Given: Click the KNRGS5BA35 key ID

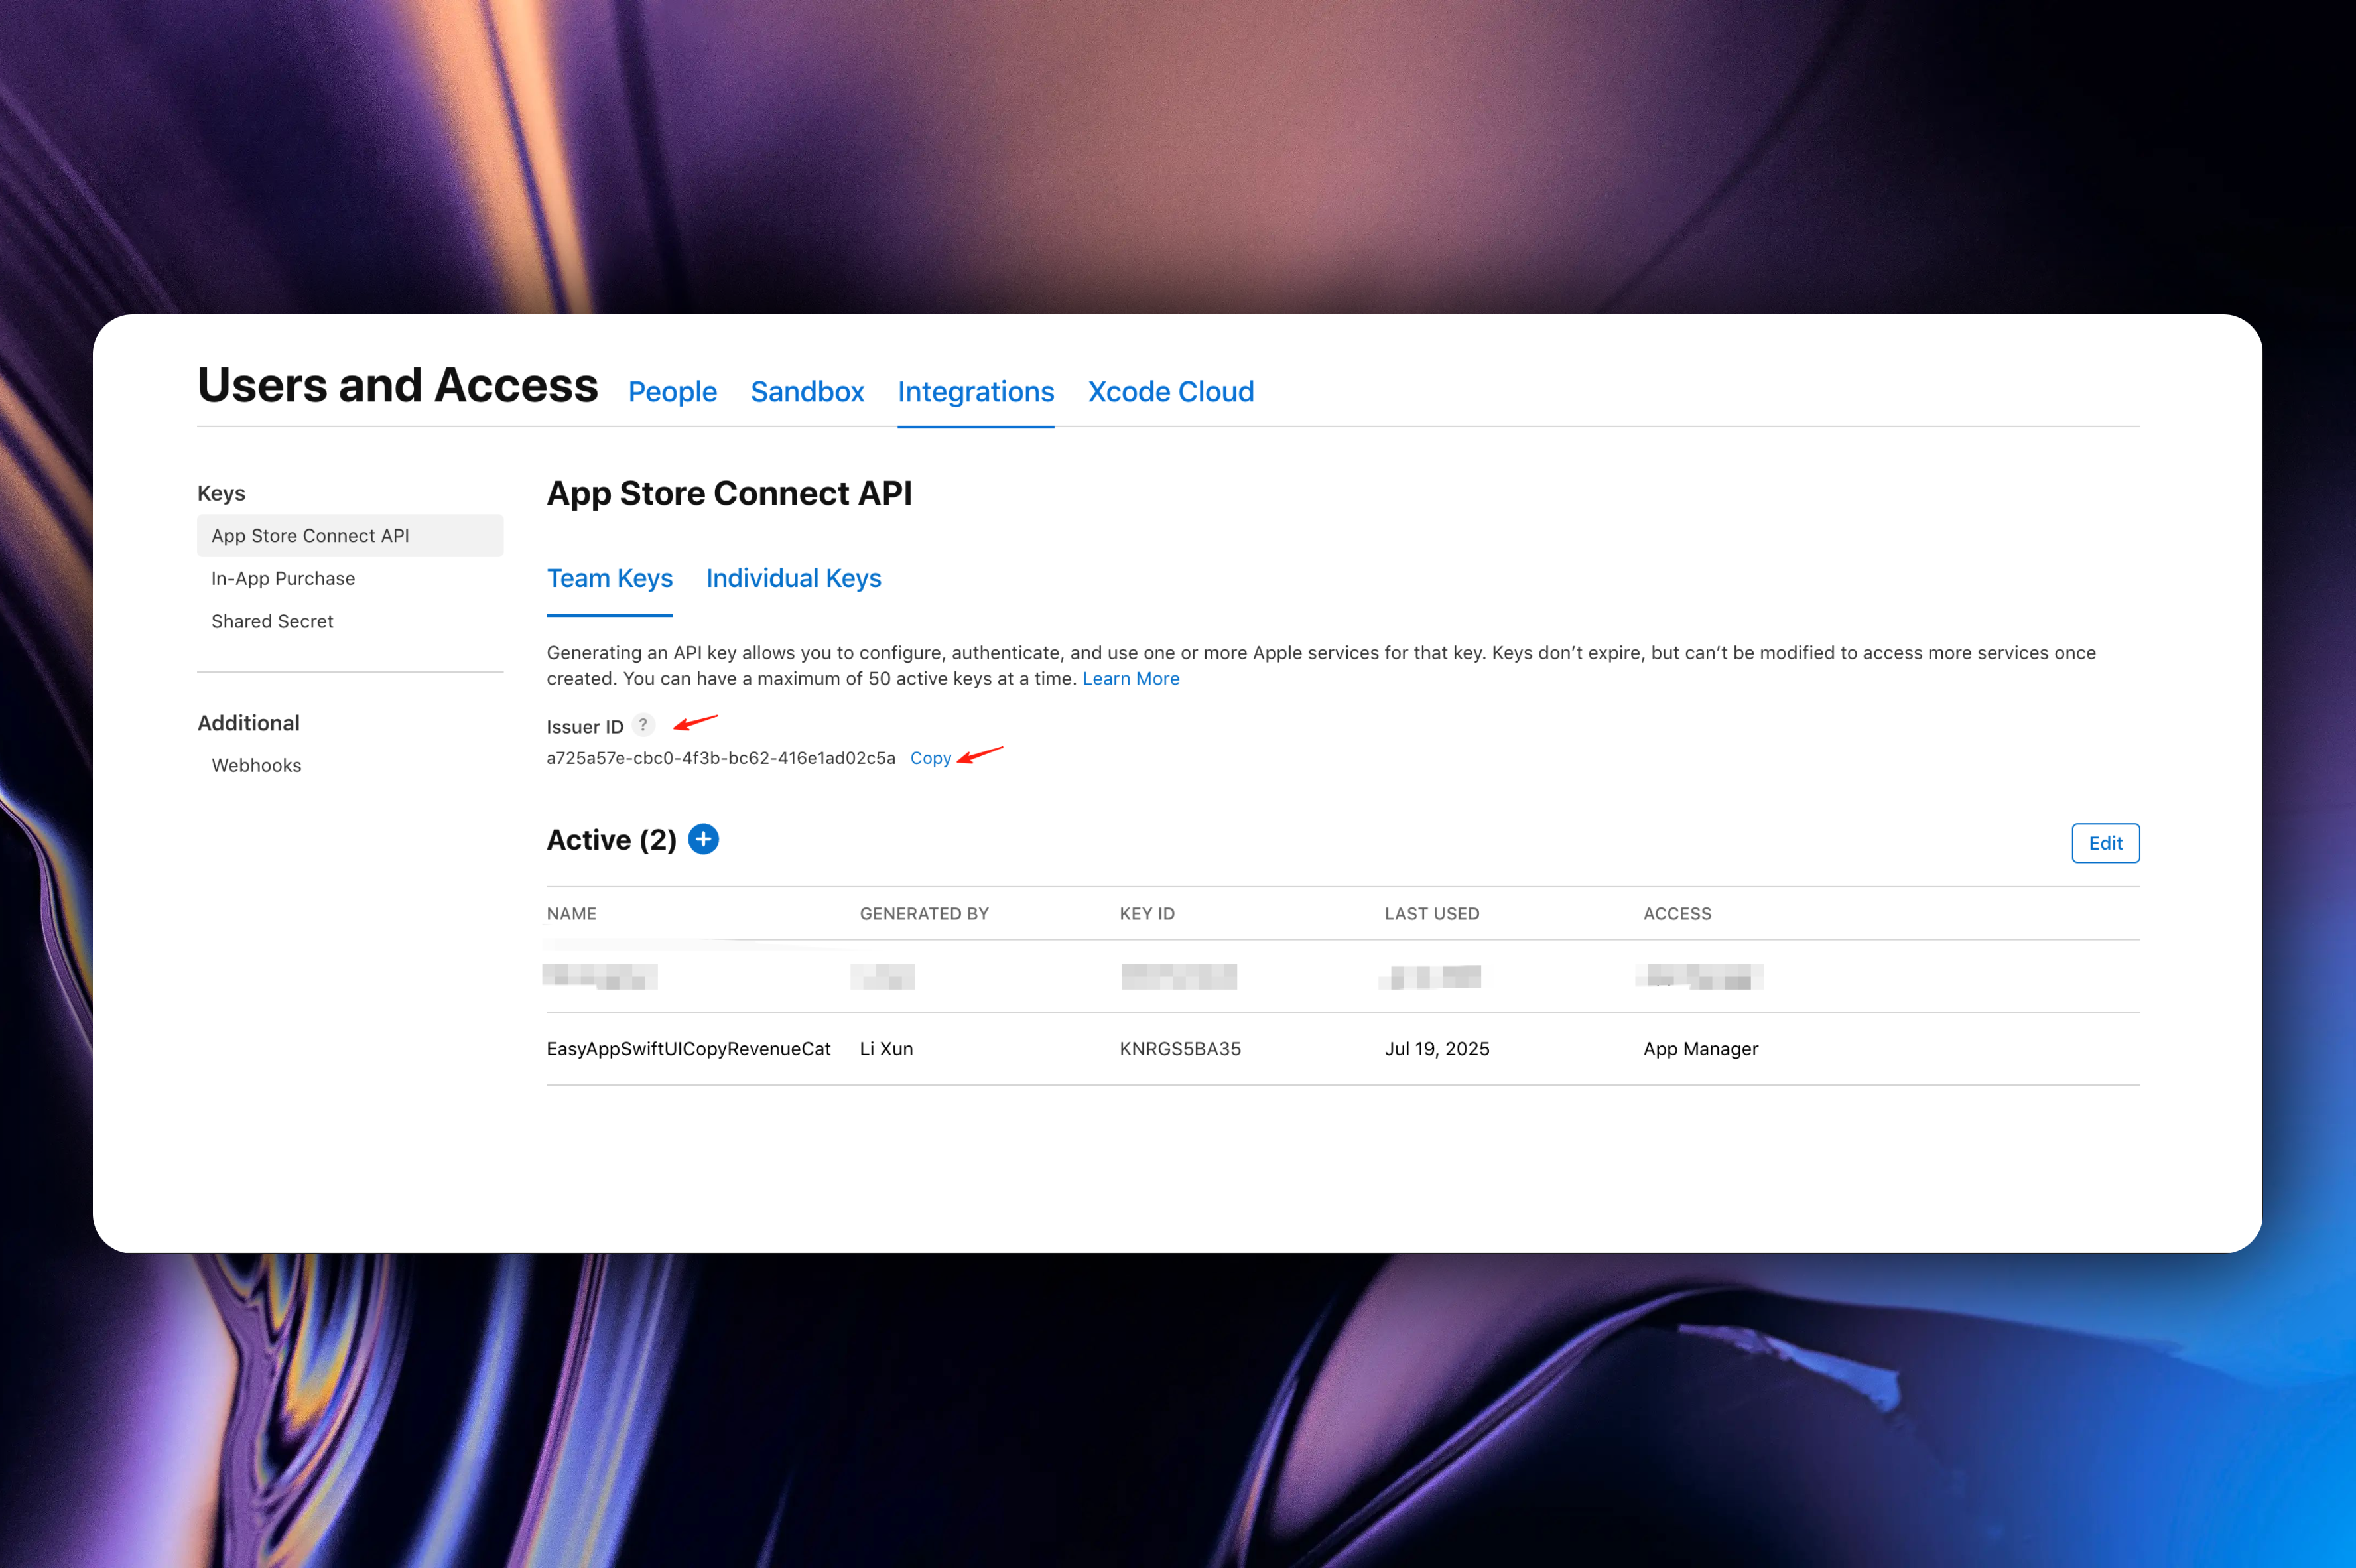Looking at the screenshot, I should click(x=1180, y=1048).
